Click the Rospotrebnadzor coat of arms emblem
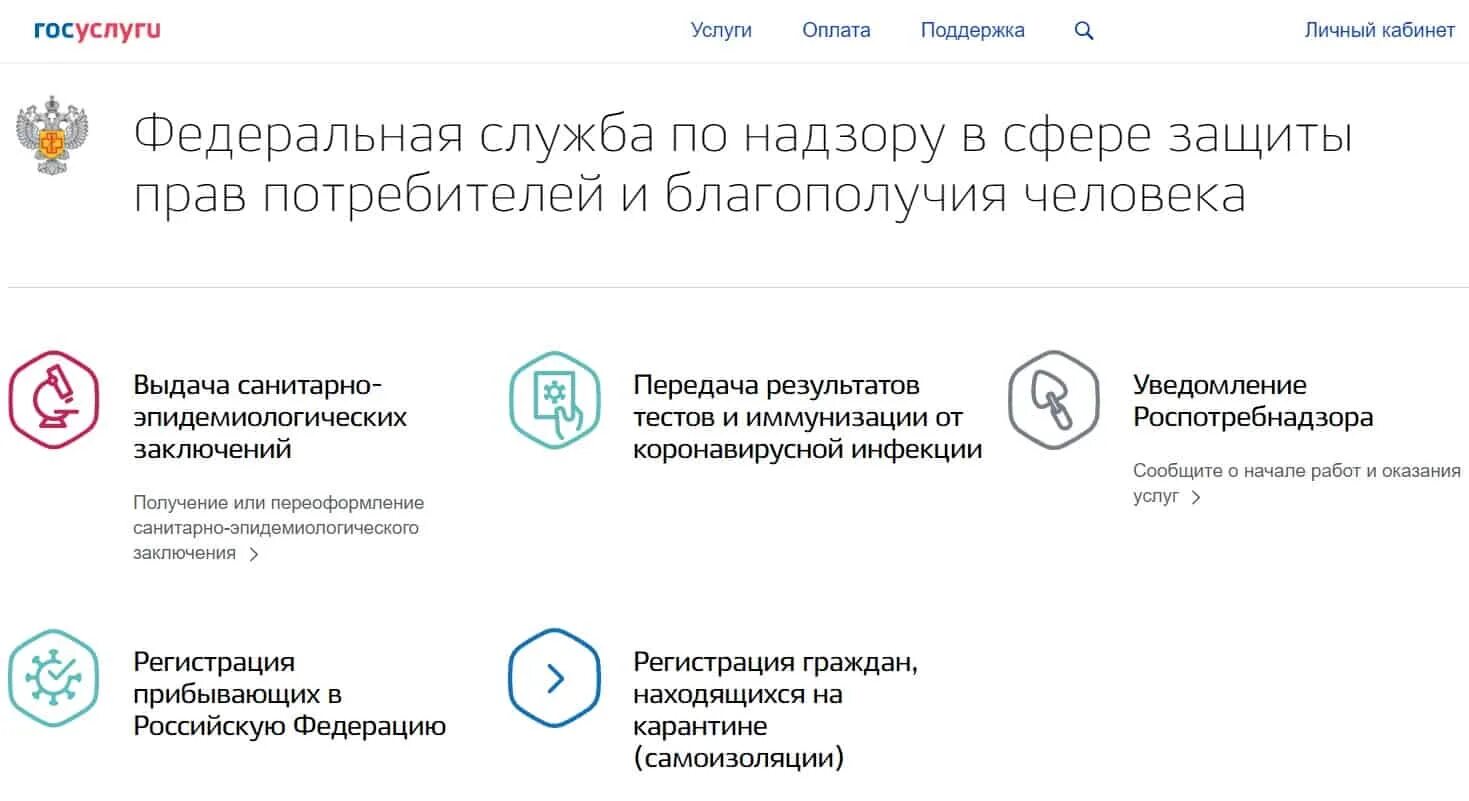 click(x=52, y=135)
